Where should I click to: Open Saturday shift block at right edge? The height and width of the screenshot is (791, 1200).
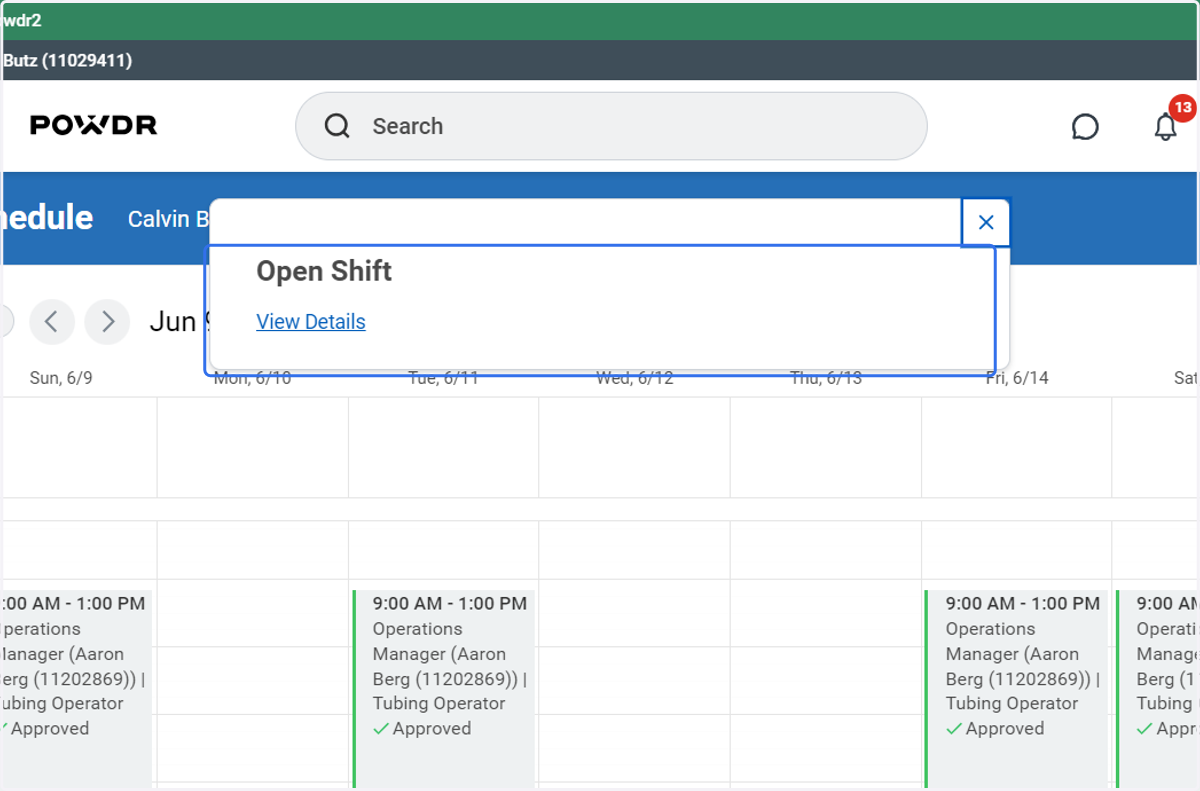coord(1158,688)
